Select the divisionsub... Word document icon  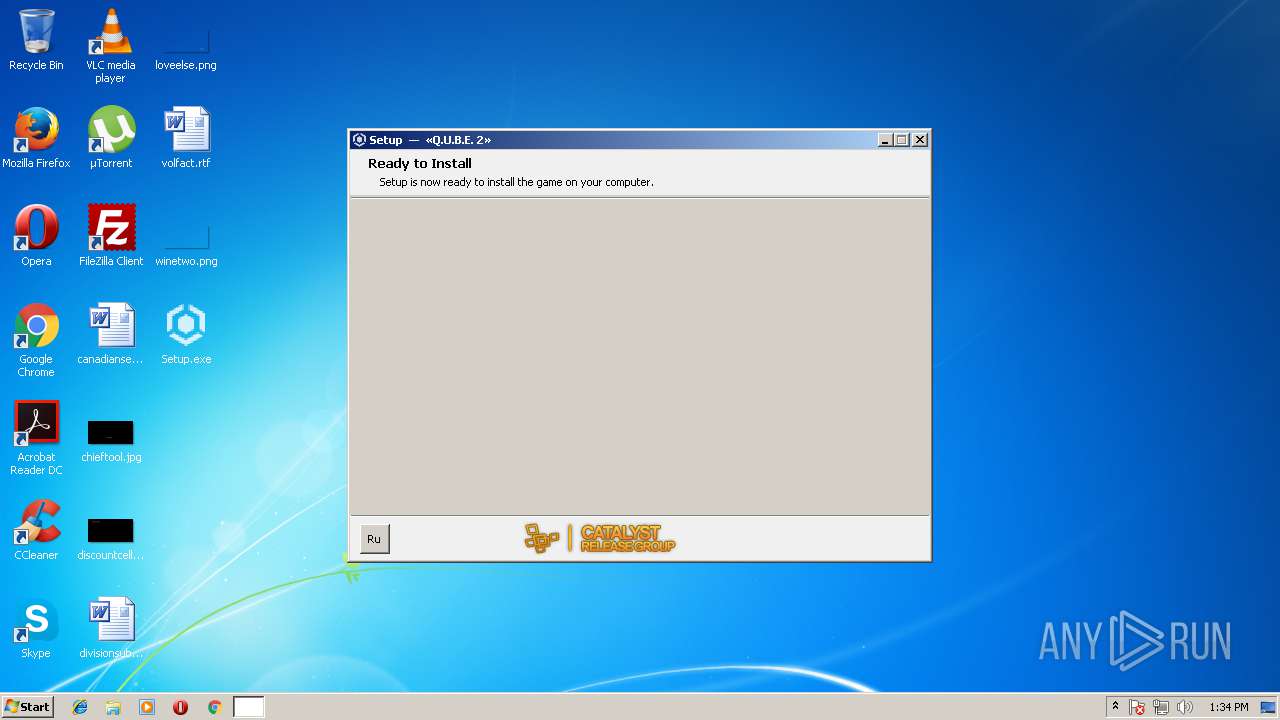(x=111, y=628)
